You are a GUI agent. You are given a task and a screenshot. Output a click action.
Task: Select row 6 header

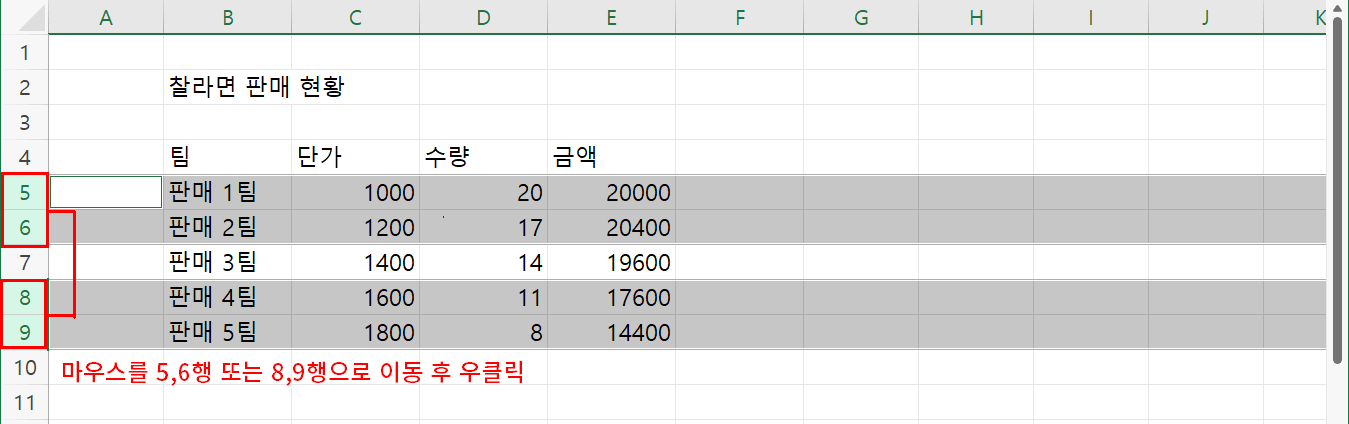pos(24,227)
